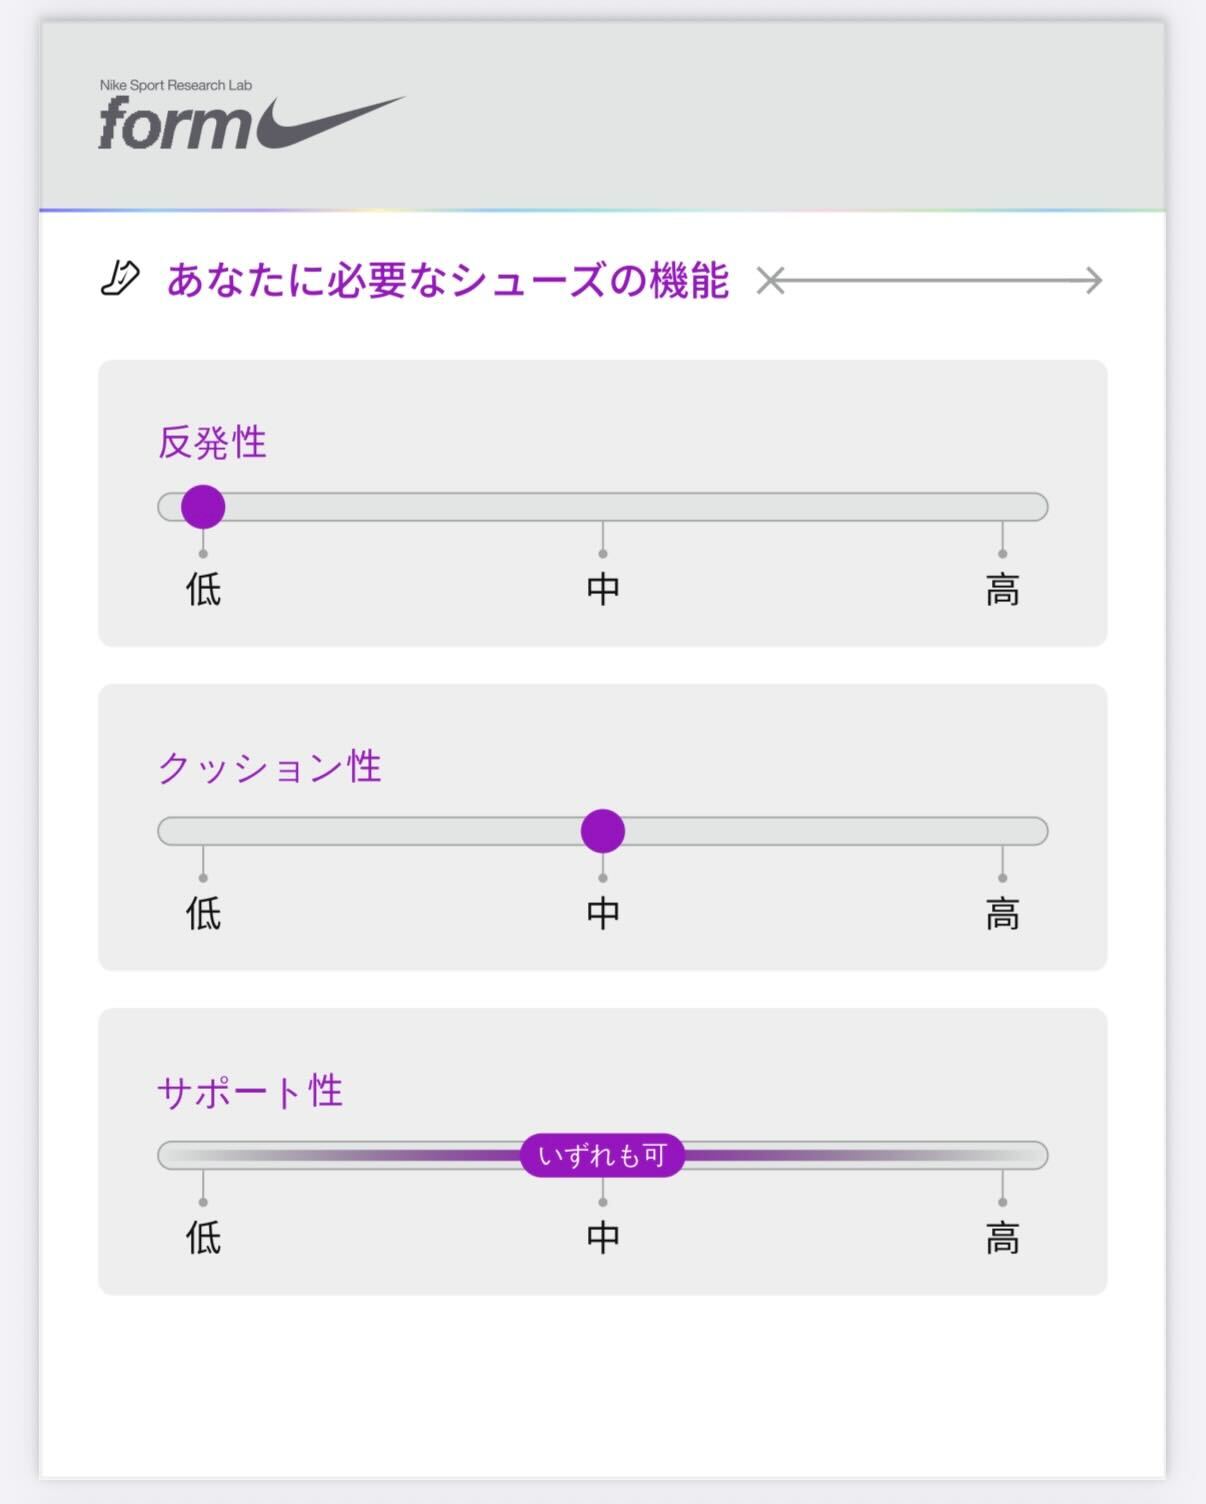Click the あなたに必要なシューズの機能 heading
The width and height of the screenshot is (1206, 1504).
447,280
